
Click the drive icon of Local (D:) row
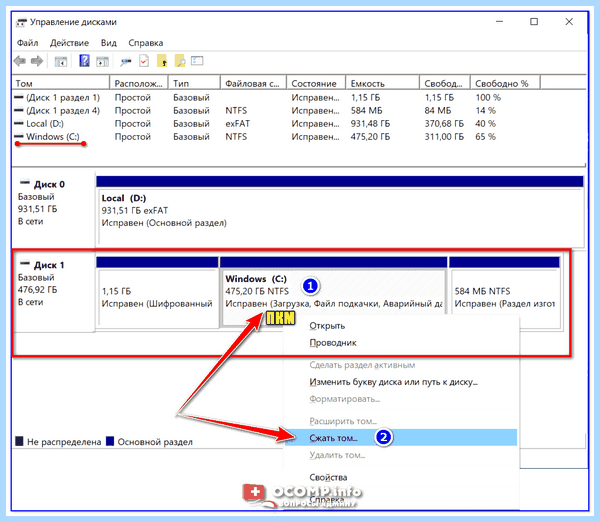(18, 123)
